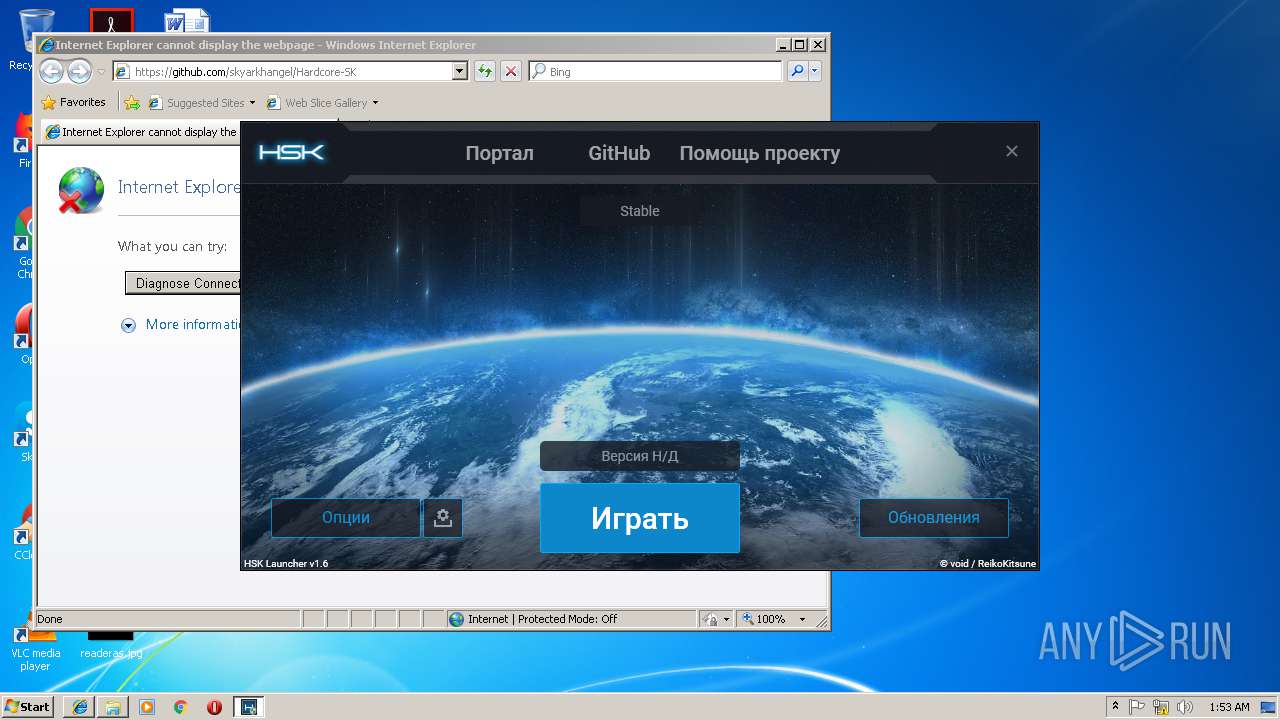Minimize Internet Explorer window
The height and width of the screenshot is (720, 1280).
tap(781, 44)
